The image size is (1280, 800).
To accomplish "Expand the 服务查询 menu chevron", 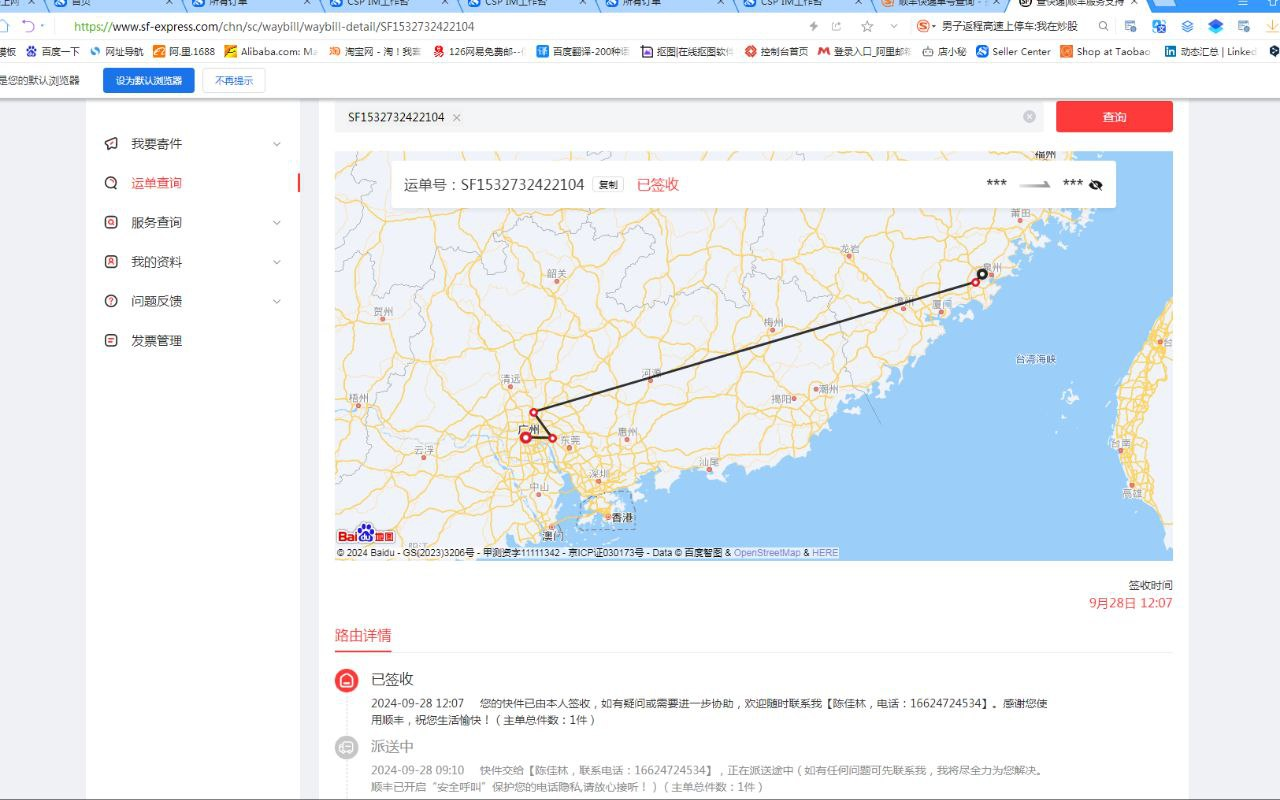I will click(277, 223).
